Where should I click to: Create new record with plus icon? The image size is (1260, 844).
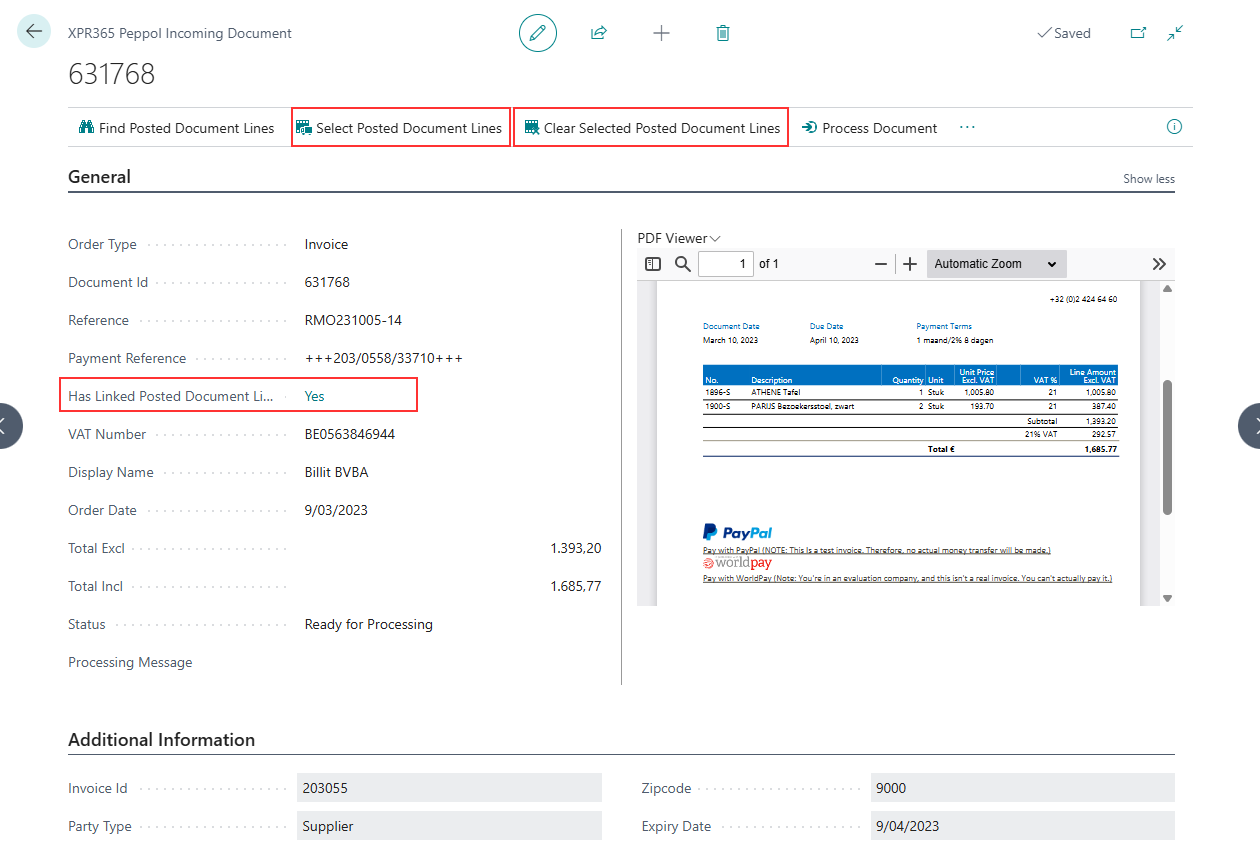point(661,33)
